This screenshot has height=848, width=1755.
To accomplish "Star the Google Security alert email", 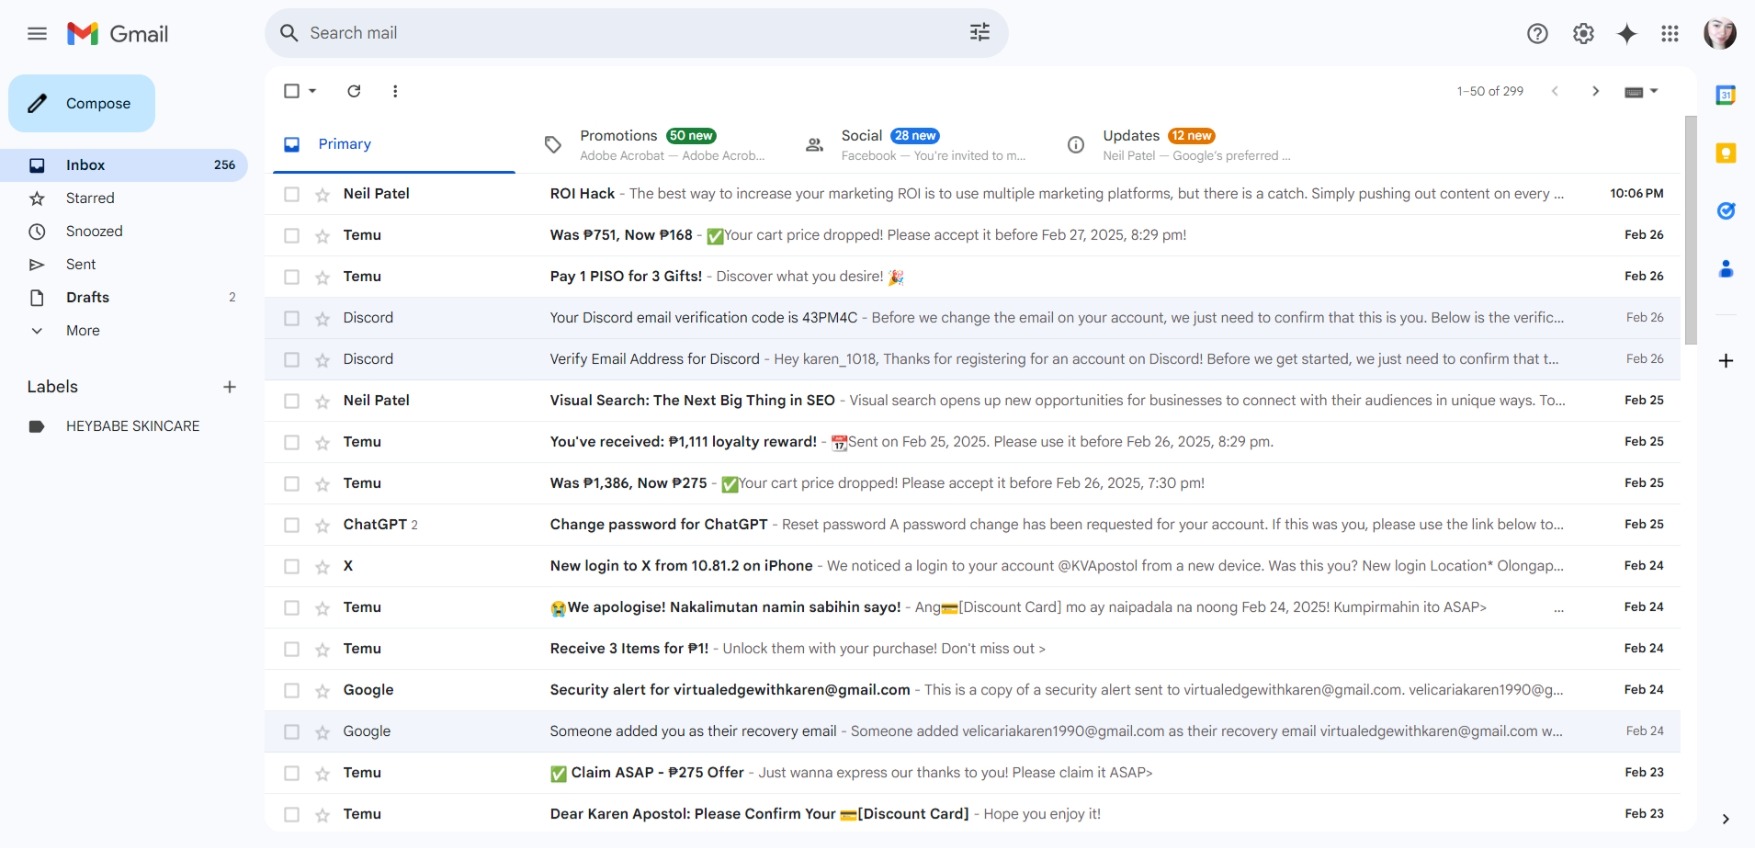I will (x=322, y=691).
